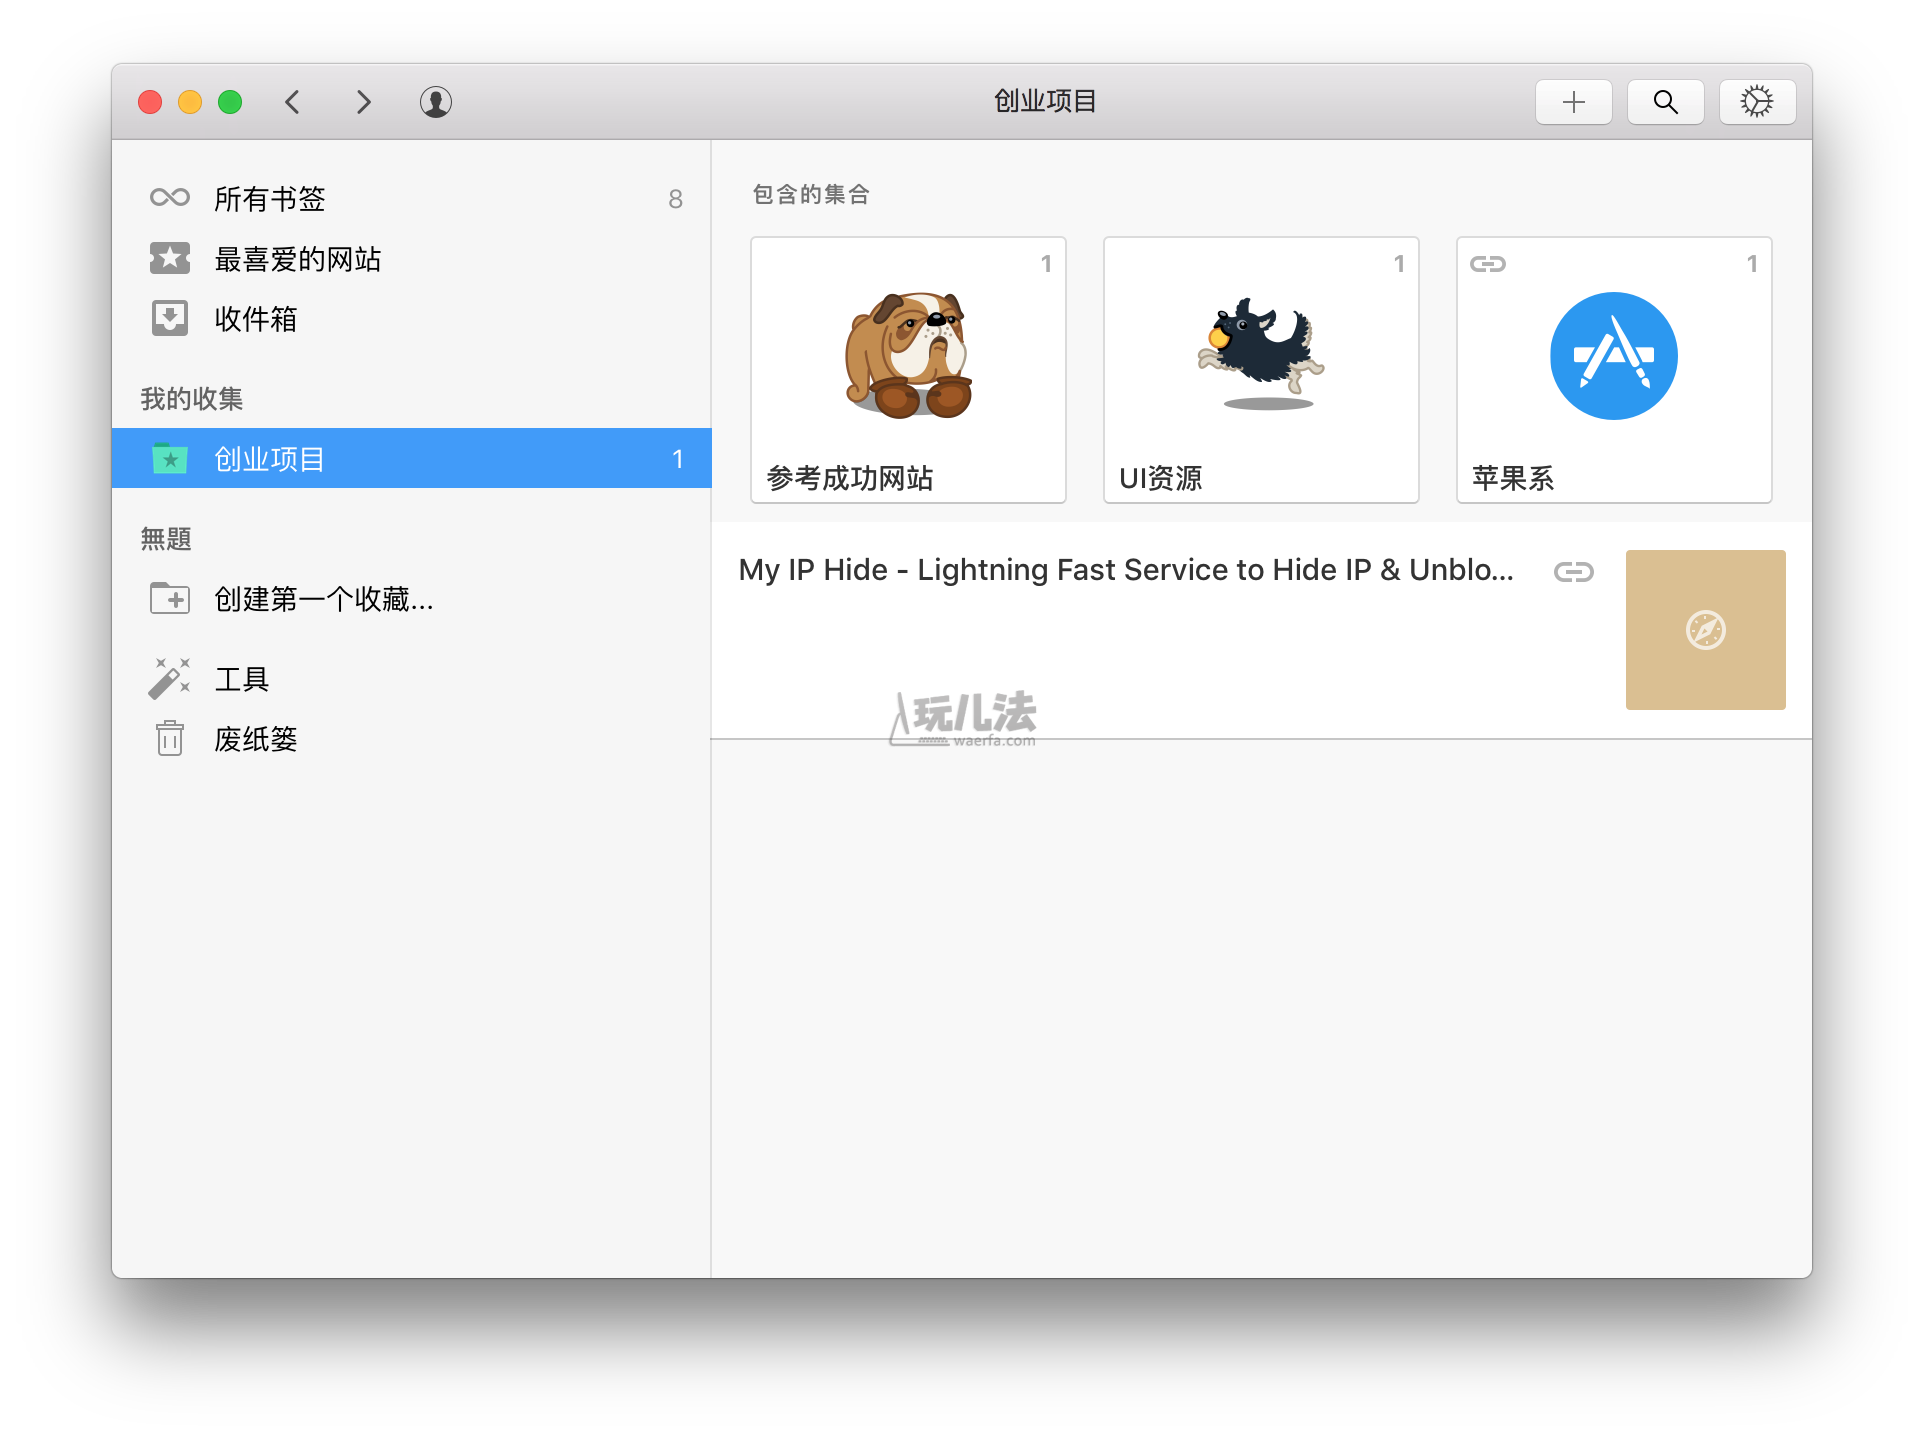Open the tan compass bookmark thumbnail
This screenshot has width=1924, height=1438.
(x=1705, y=630)
